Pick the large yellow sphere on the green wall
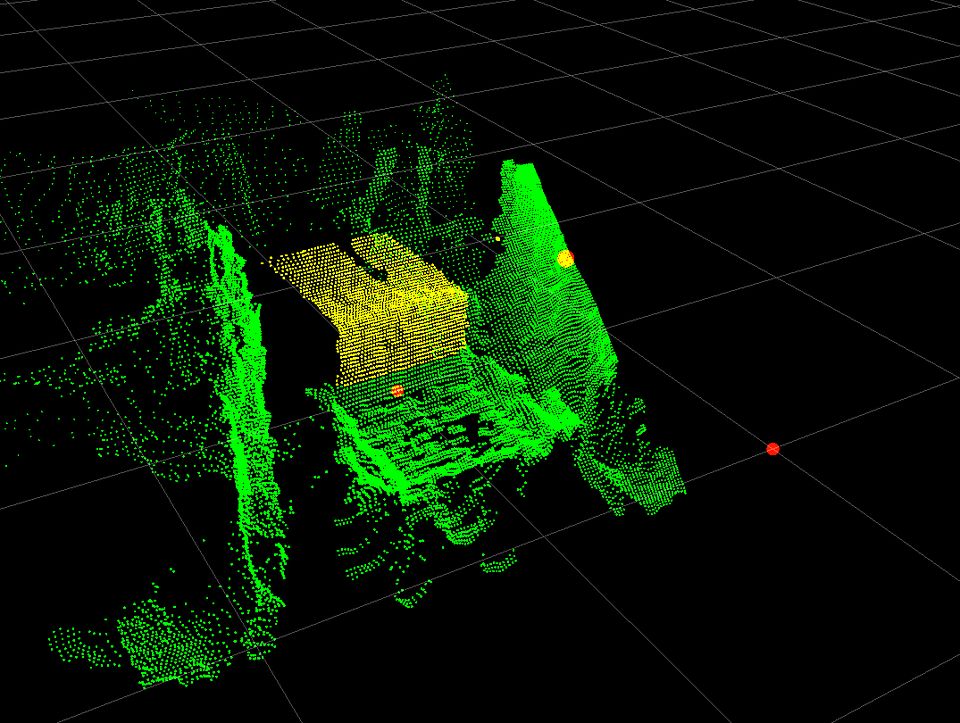 point(566,259)
